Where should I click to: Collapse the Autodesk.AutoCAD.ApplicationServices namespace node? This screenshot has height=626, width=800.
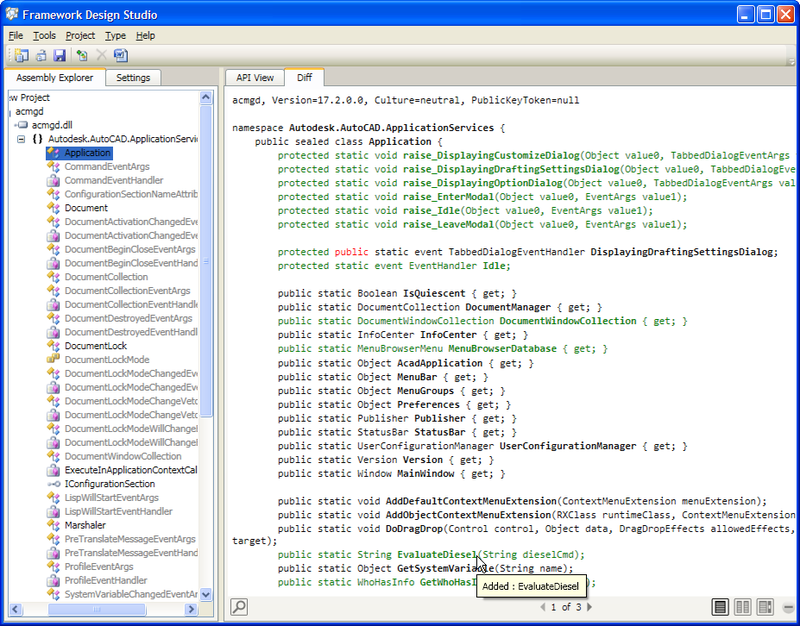(19, 139)
